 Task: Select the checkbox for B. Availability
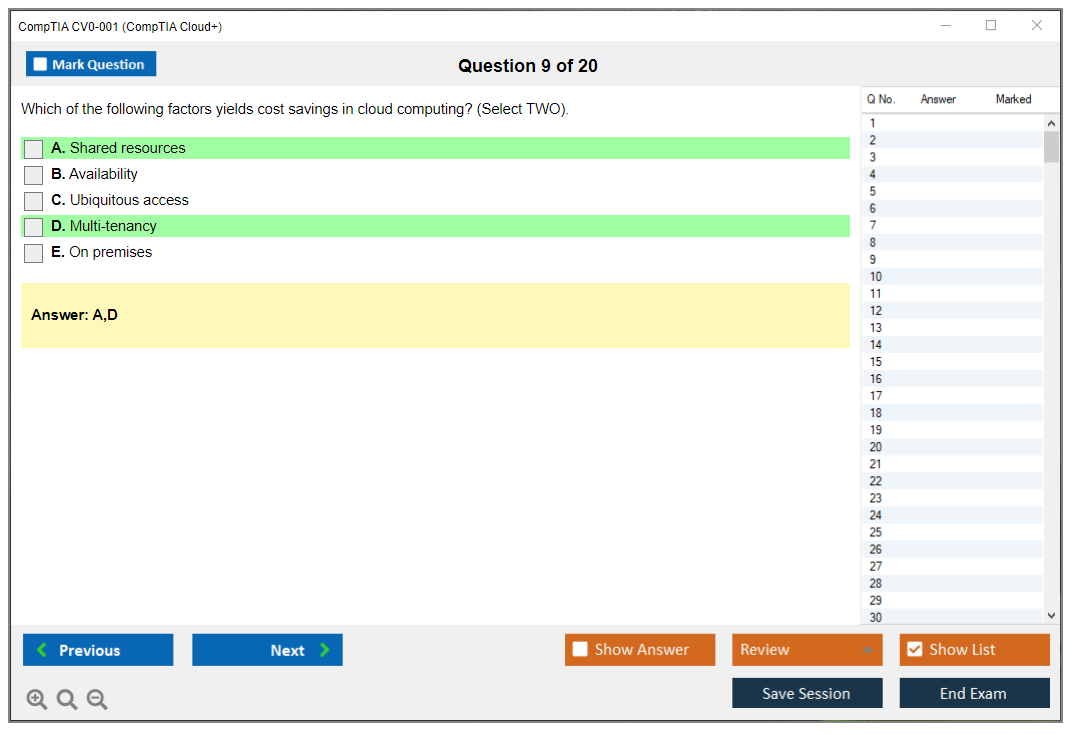point(34,175)
